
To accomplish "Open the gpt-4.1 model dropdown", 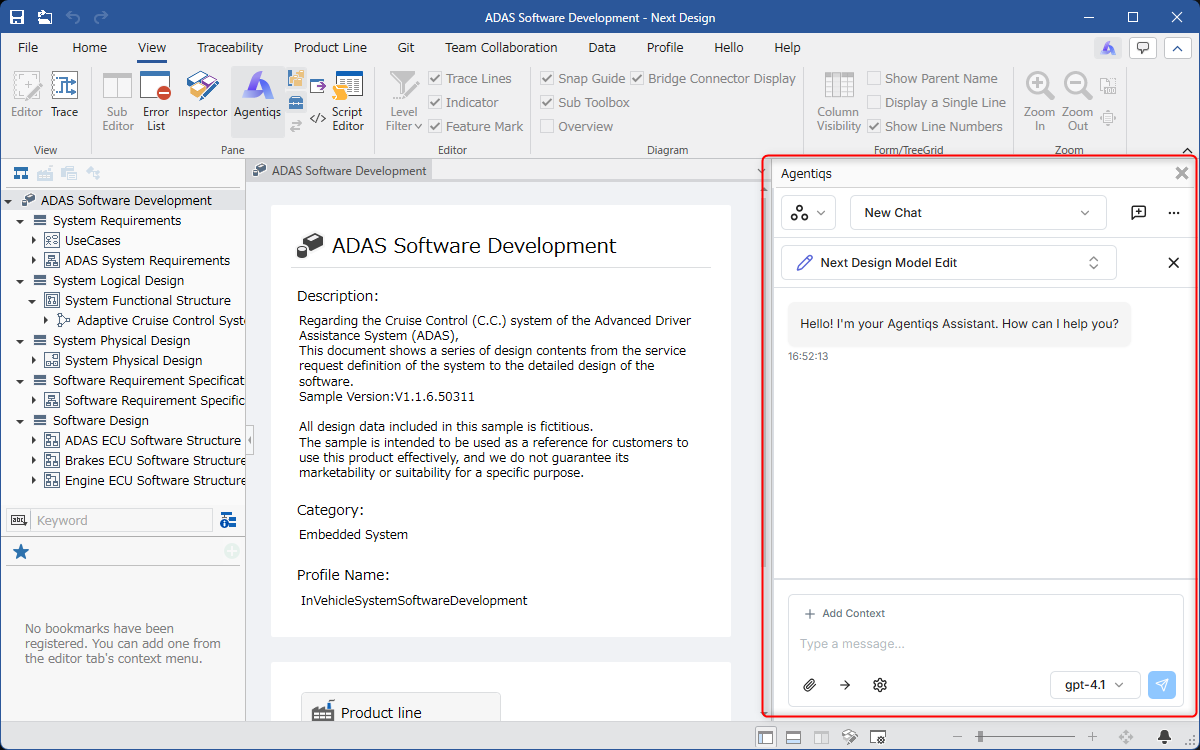I will click(x=1095, y=685).
